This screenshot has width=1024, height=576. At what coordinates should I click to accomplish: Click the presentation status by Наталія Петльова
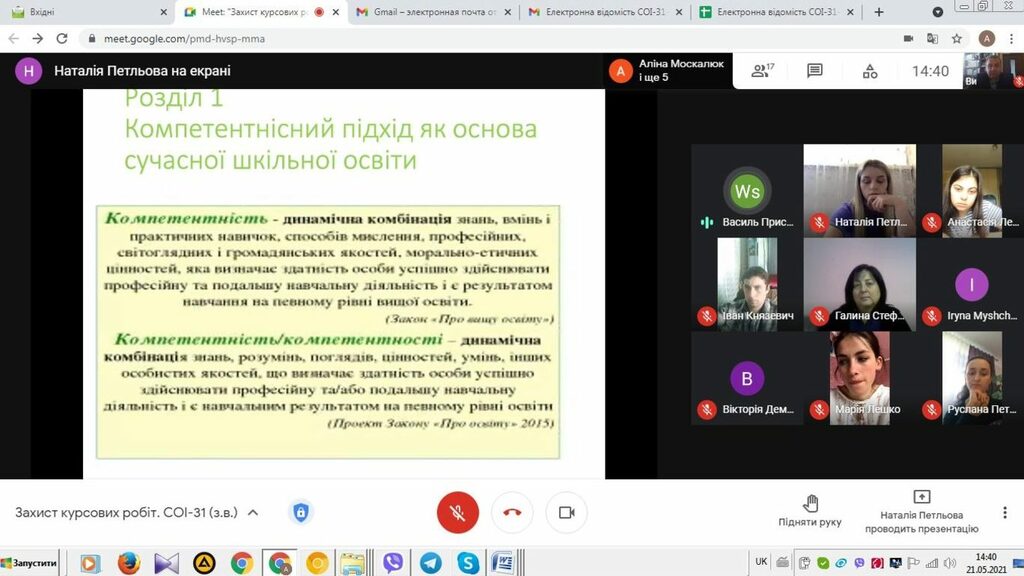pos(921,511)
